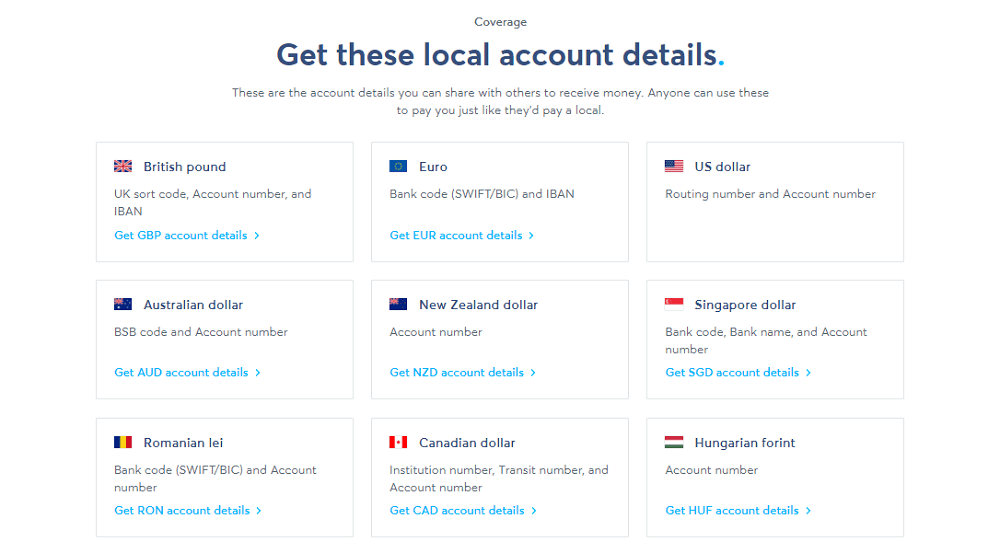Click the United States flag icon
This screenshot has width=1000, height=553.
coord(674,166)
